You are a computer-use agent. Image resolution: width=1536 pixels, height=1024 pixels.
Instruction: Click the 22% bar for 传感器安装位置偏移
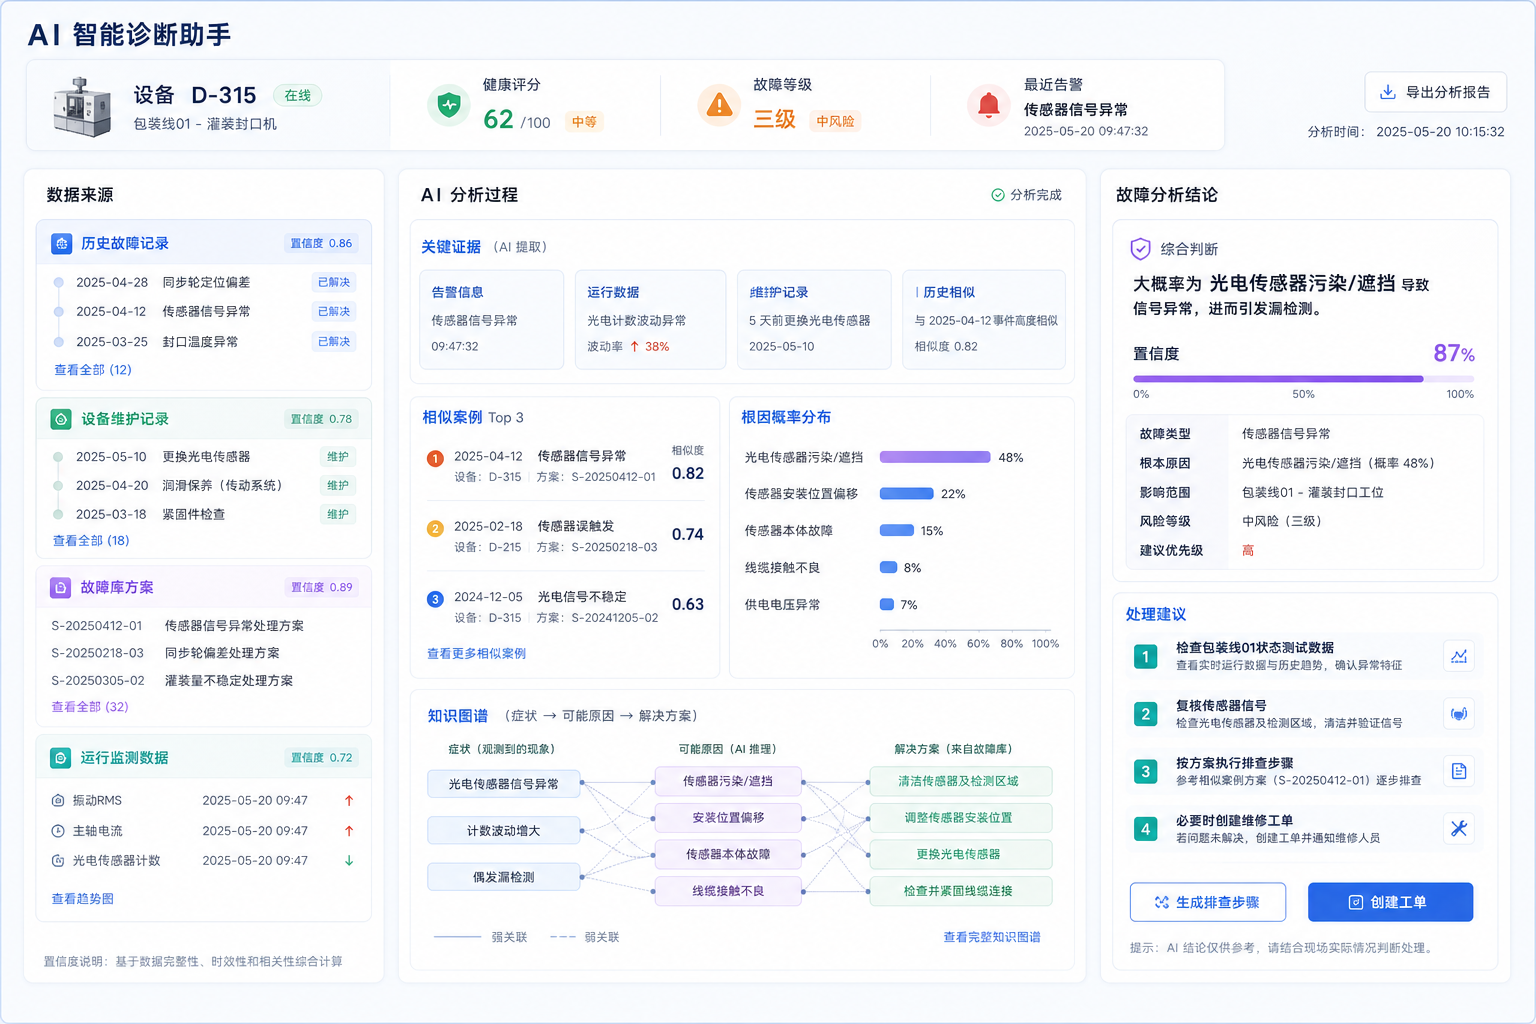906,494
